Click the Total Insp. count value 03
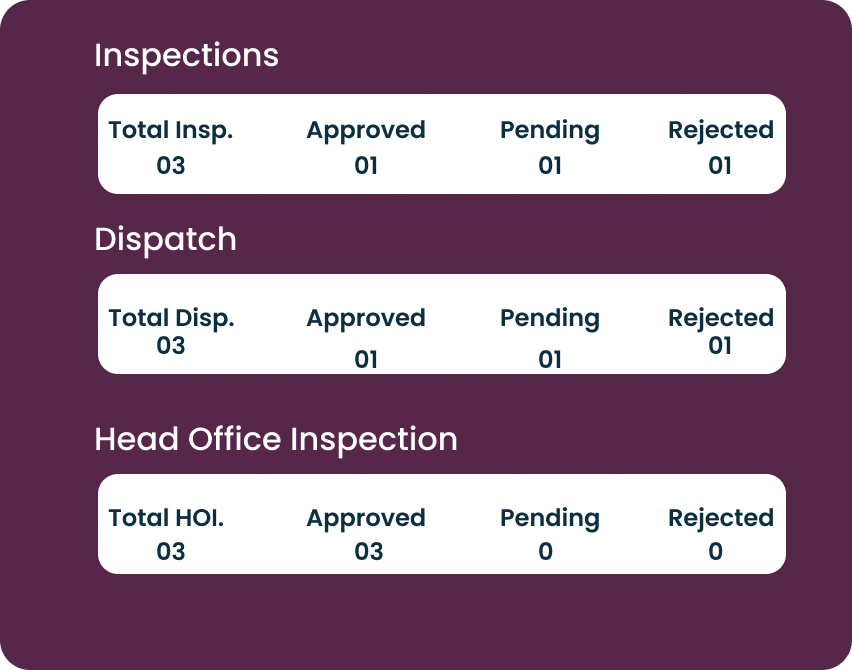Viewport: 852px width, 670px height. 171,165
